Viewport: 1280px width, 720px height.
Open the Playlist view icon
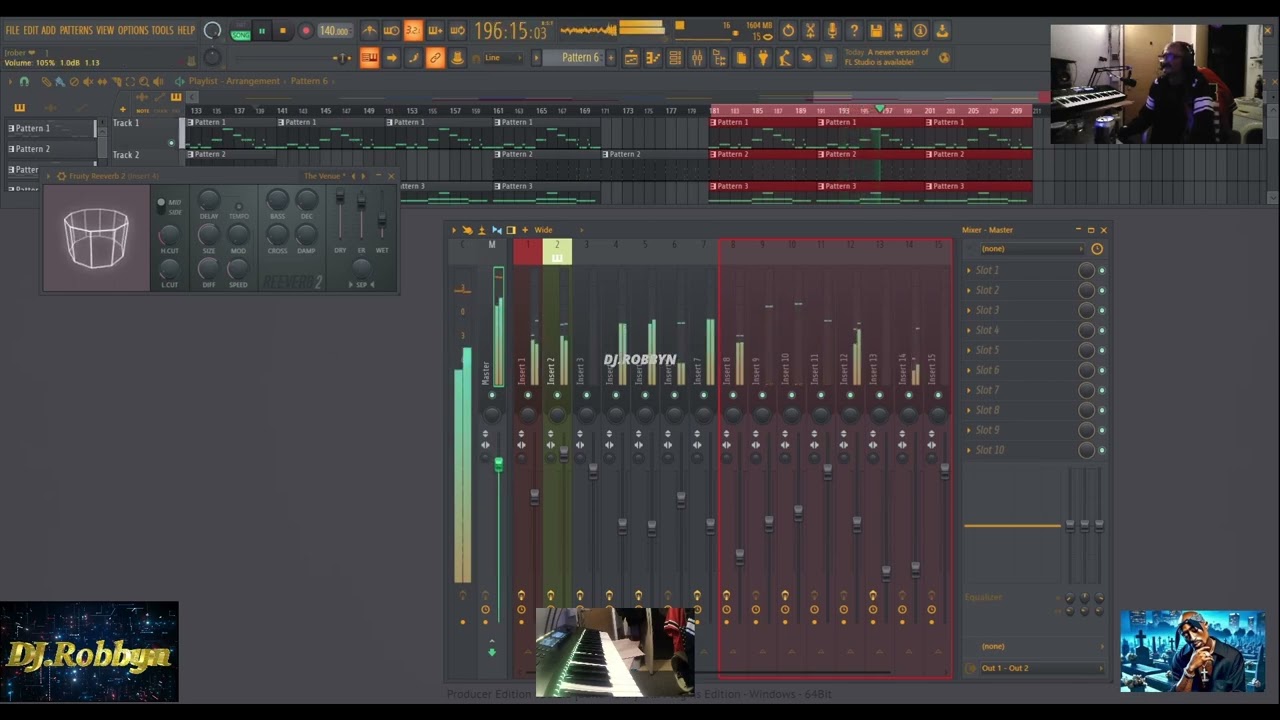pos(631,58)
